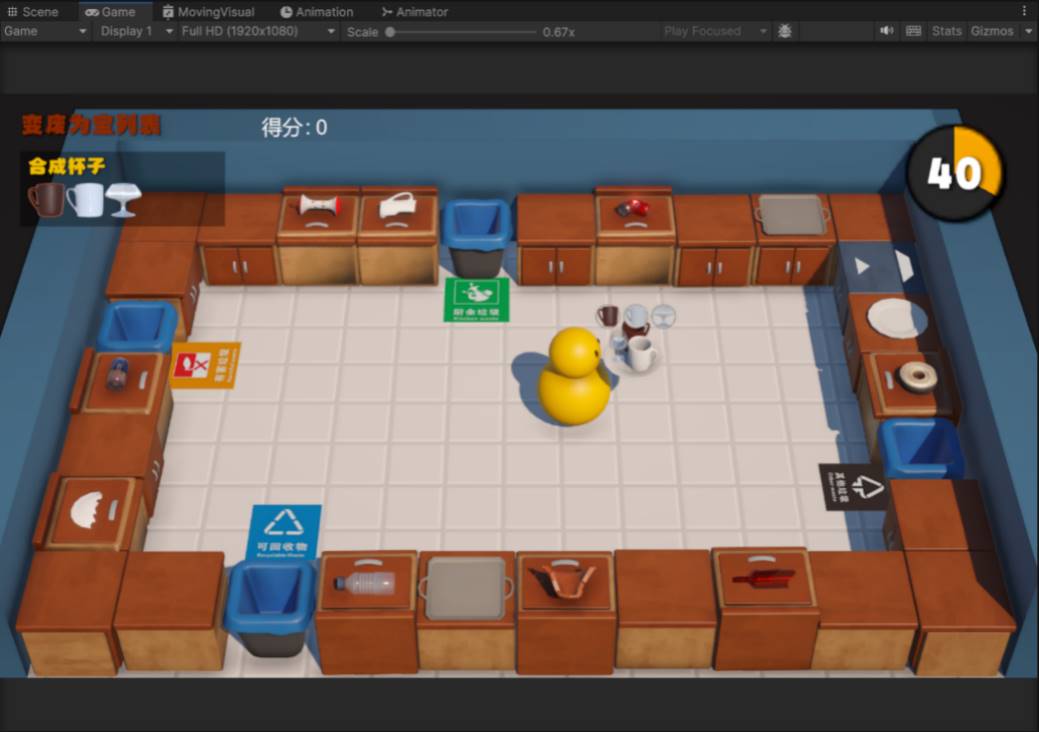Toggle the Stats overlay
This screenshot has width=1039, height=732.
pyautogui.click(x=946, y=31)
